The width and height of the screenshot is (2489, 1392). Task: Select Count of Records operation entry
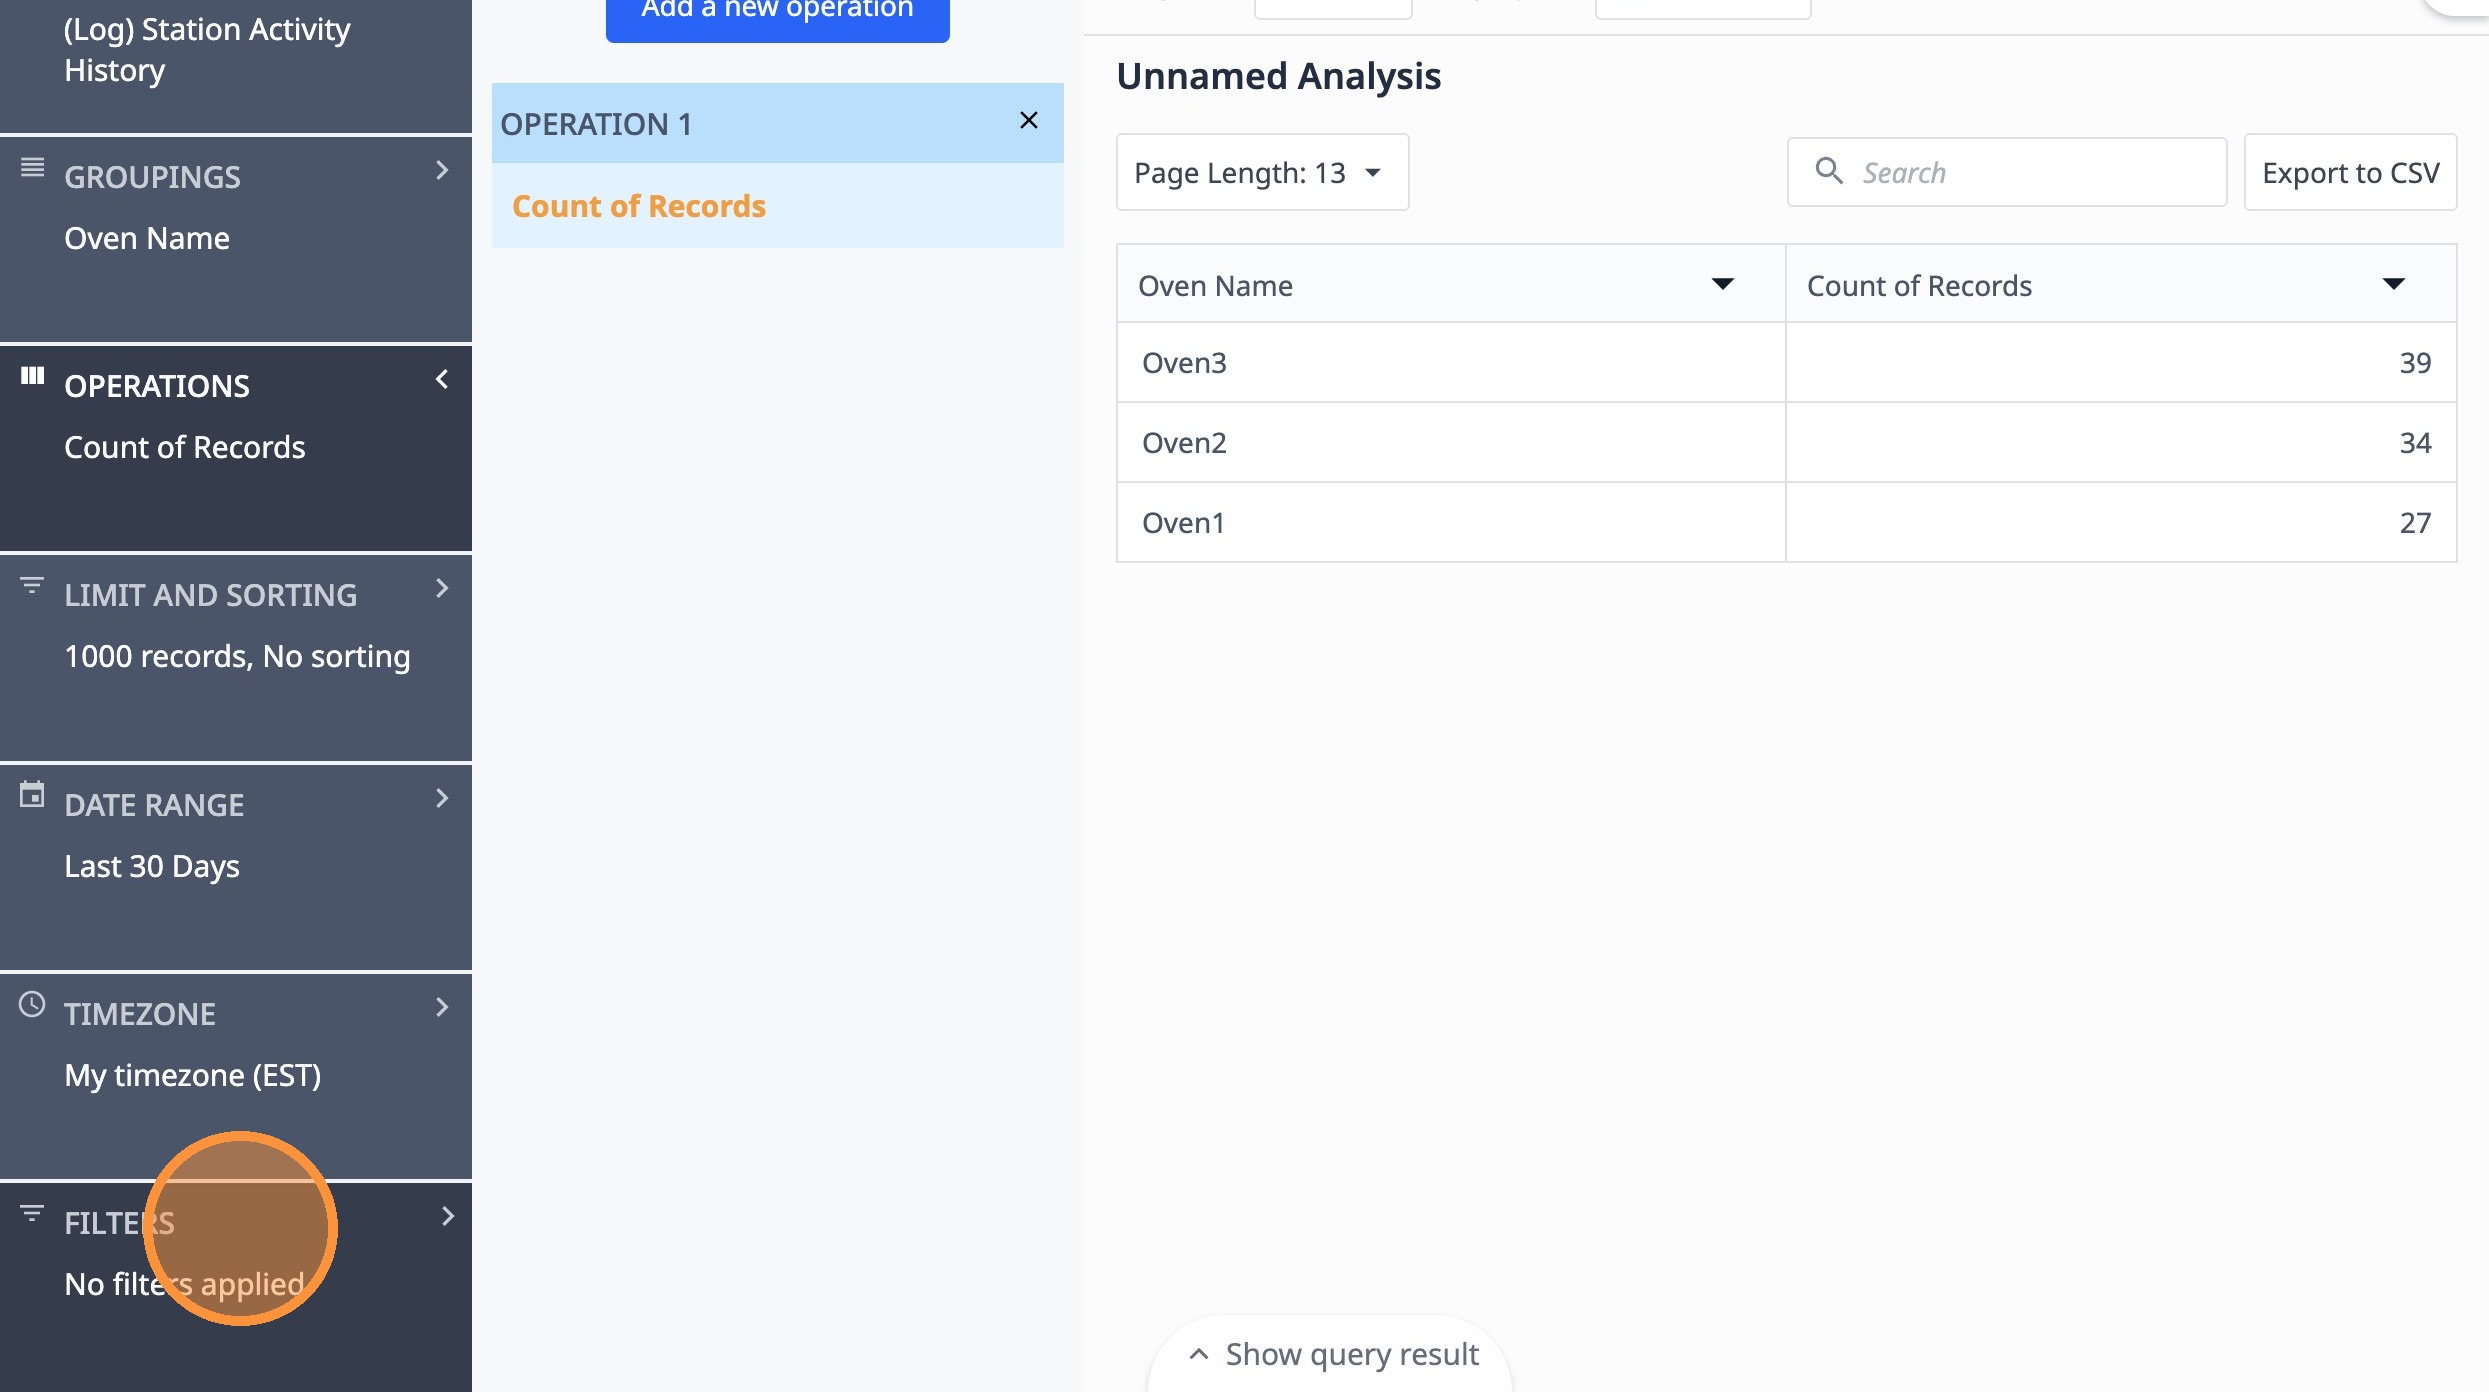pyautogui.click(x=639, y=206)
